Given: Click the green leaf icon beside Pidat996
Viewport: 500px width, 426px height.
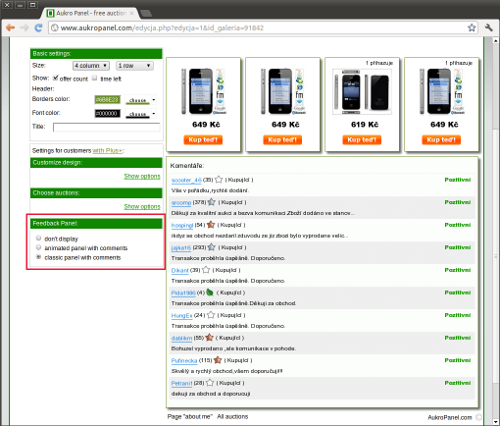Looking at the screenshot, I should (x=210, y=292).
